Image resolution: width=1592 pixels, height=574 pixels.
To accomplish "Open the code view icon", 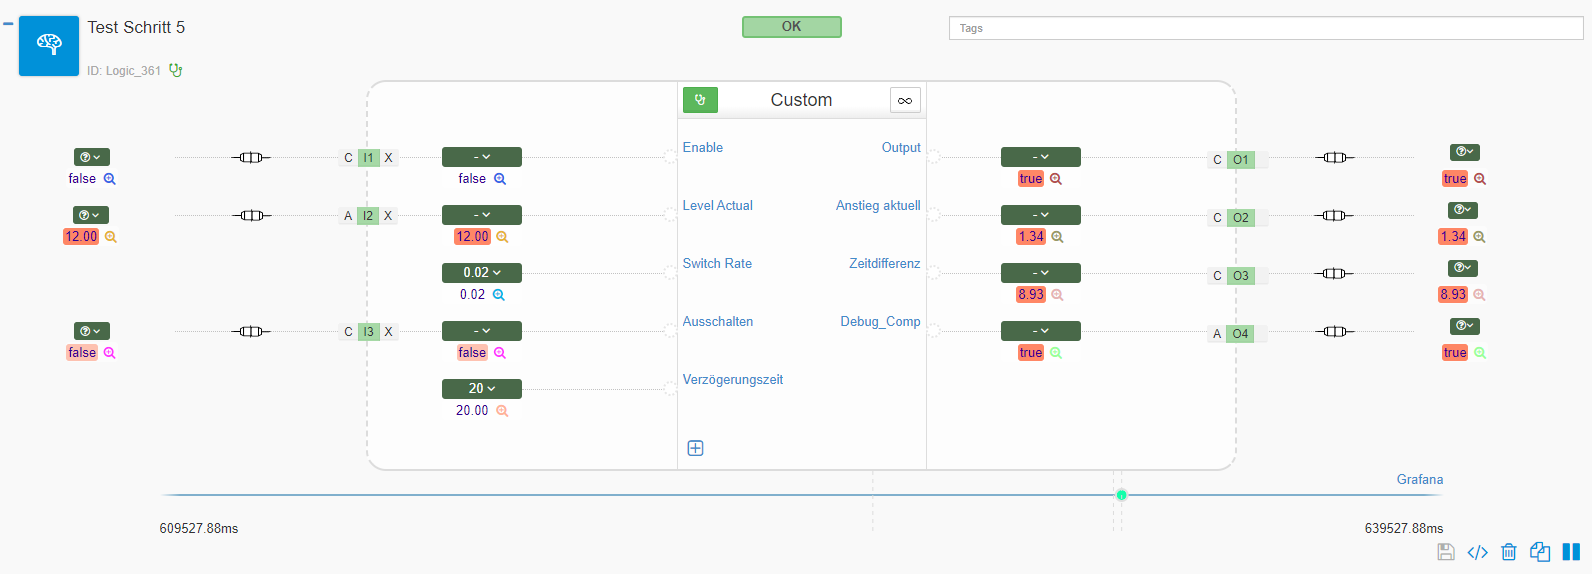I will pyautogui.click(x=1477, y=552).
